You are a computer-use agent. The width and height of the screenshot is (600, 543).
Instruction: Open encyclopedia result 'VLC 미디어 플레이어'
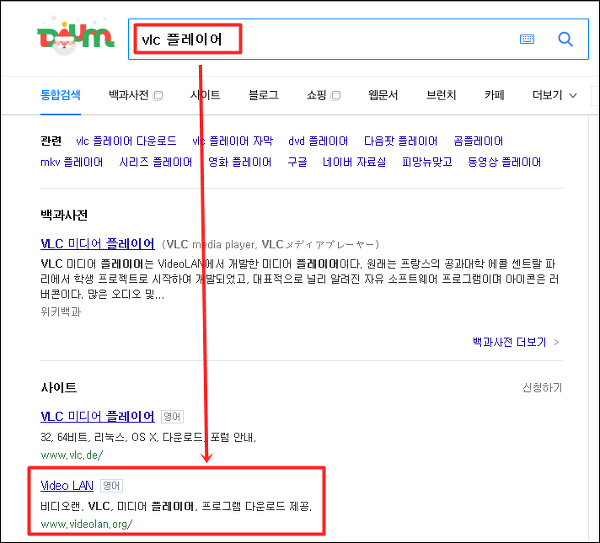tap(98, 244)
